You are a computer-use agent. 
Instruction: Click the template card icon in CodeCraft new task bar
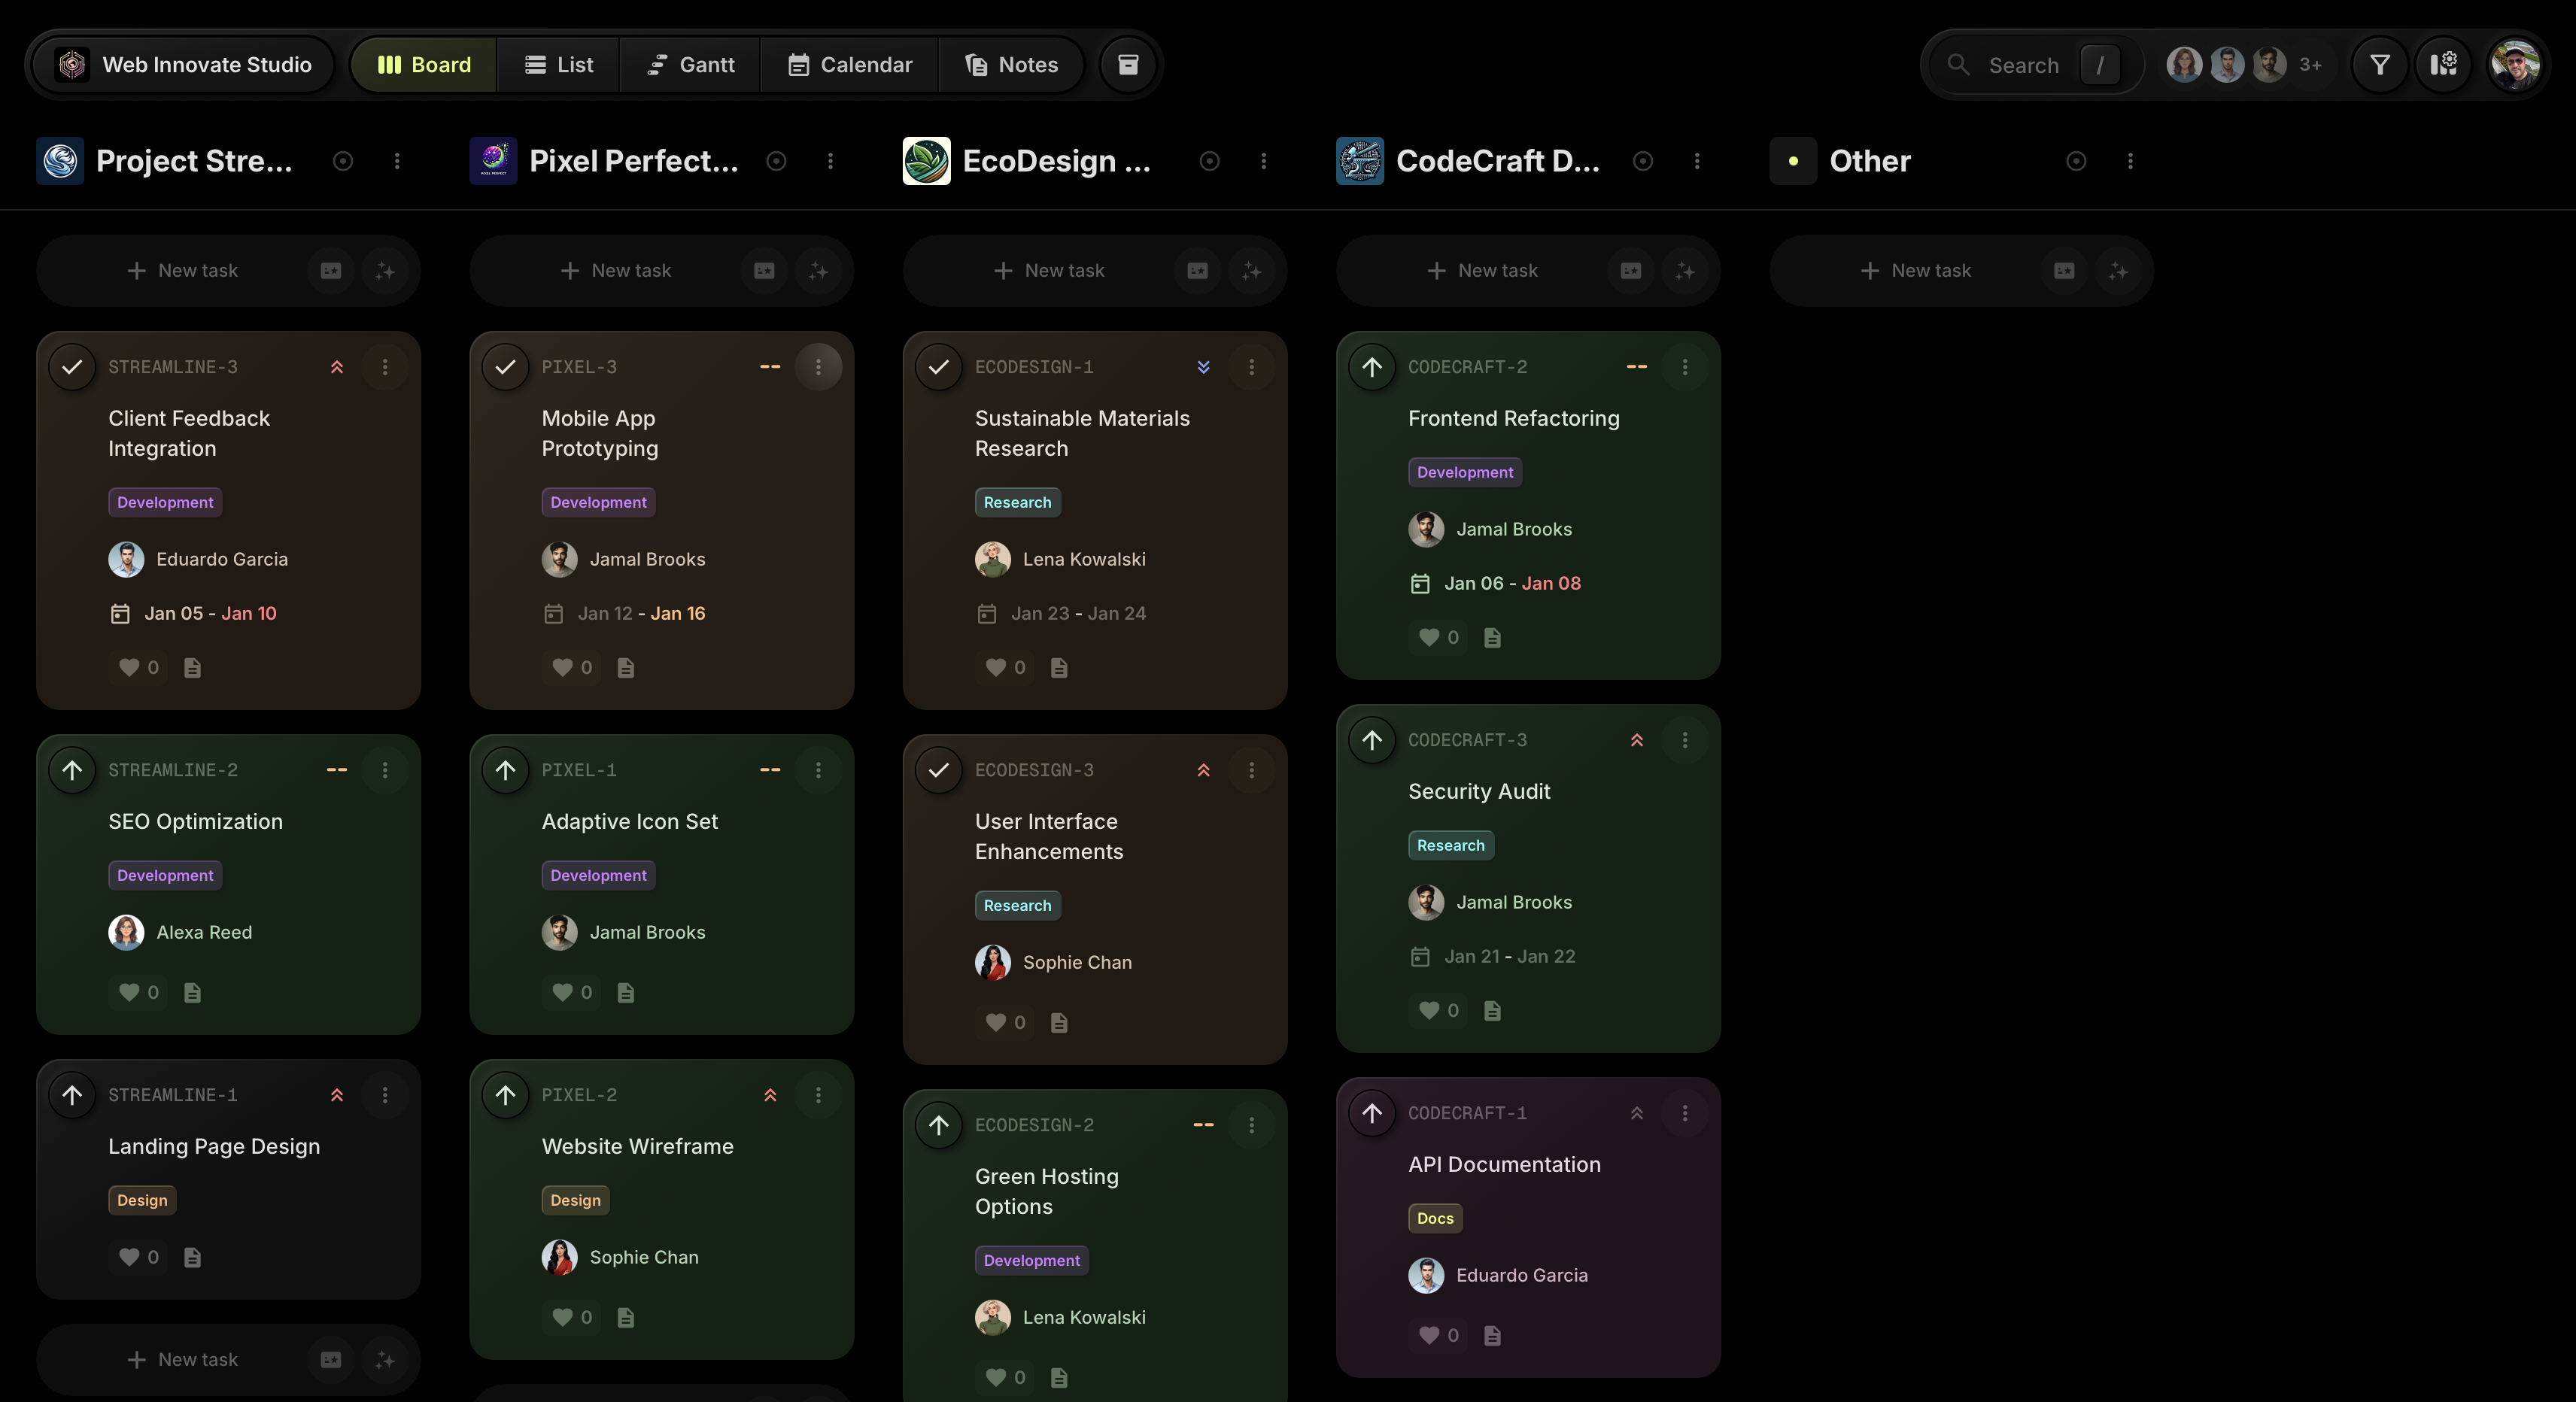click(1630, 271)
